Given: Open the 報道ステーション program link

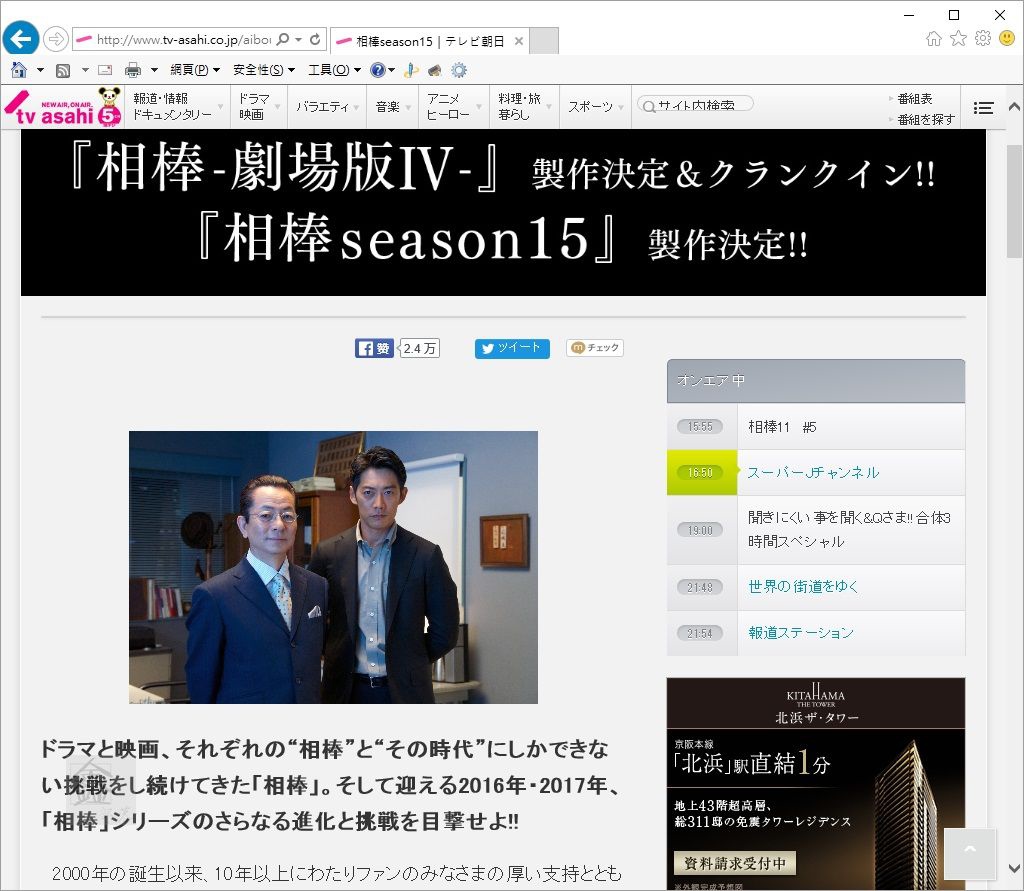Looking at the screenshot, I should pyautogui.click(x=801, y=632).
